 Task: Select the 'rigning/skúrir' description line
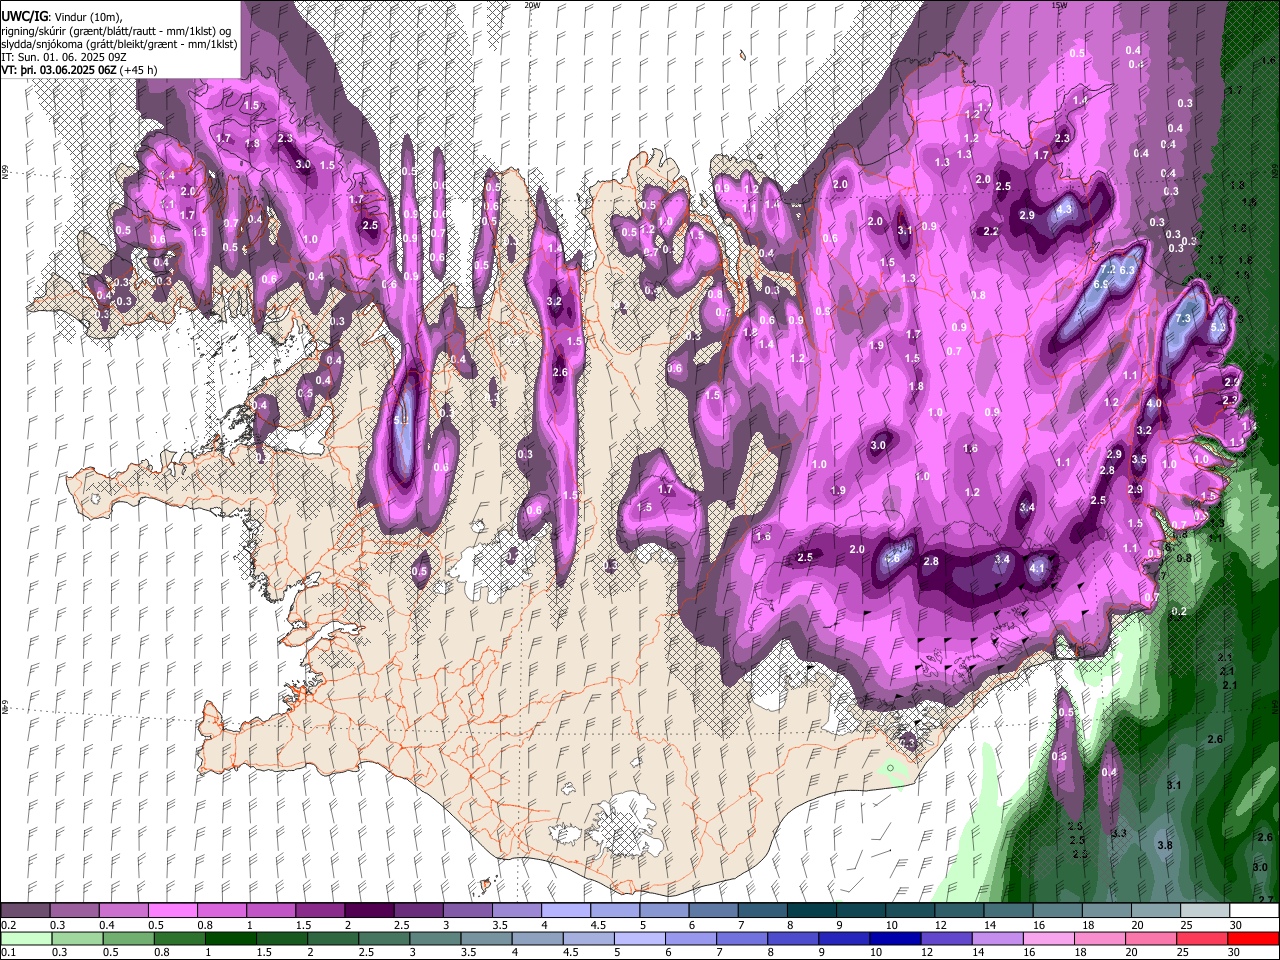point(116,31)
